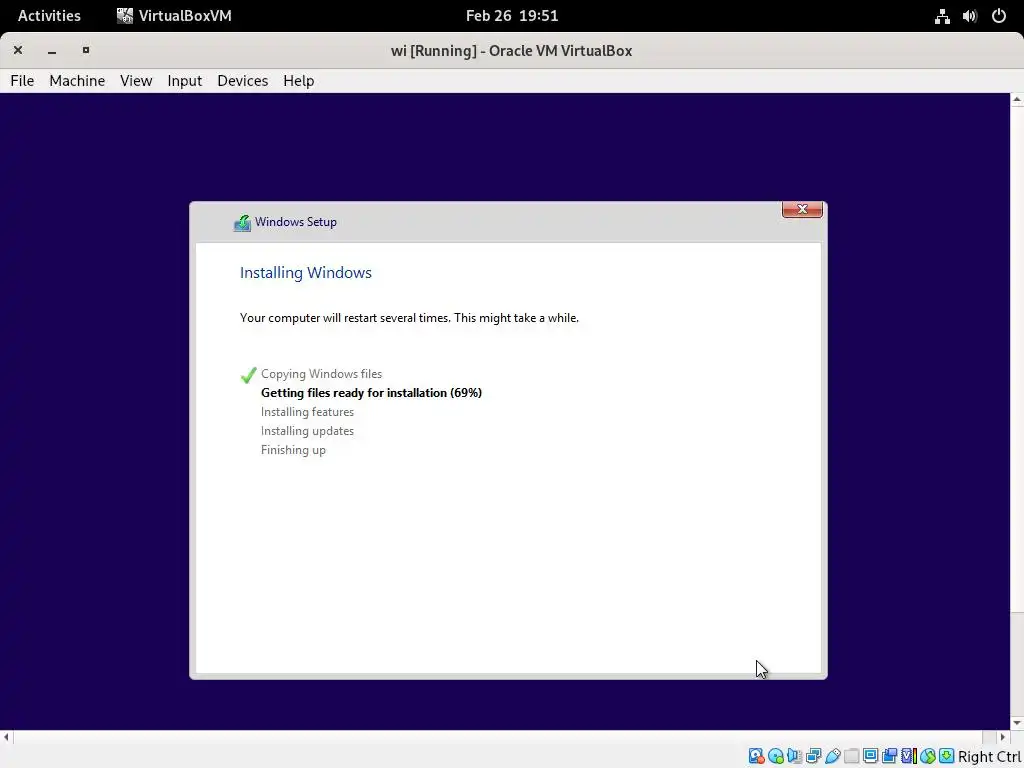1024x768 pixels.
Task: Click the optical disk status icon
Action: click(x=775, y=756)
